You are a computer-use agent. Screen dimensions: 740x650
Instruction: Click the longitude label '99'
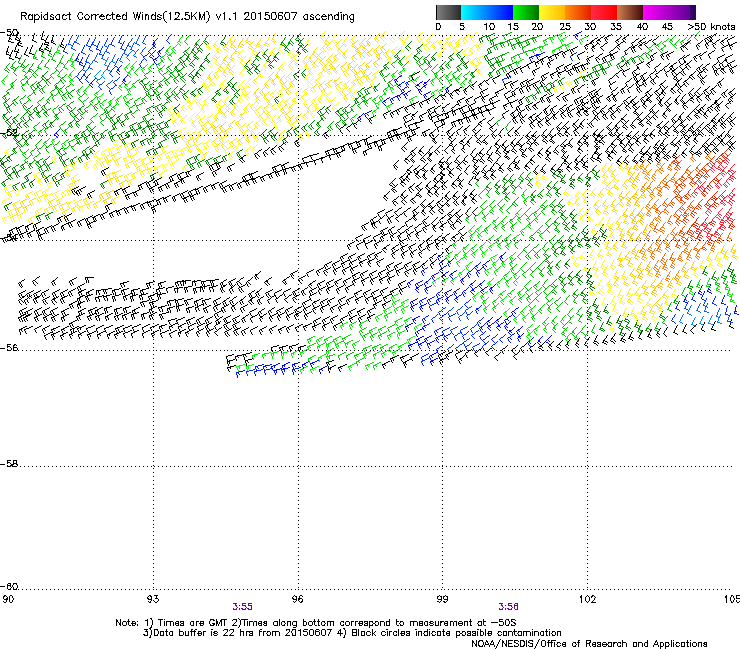(442, 599)
